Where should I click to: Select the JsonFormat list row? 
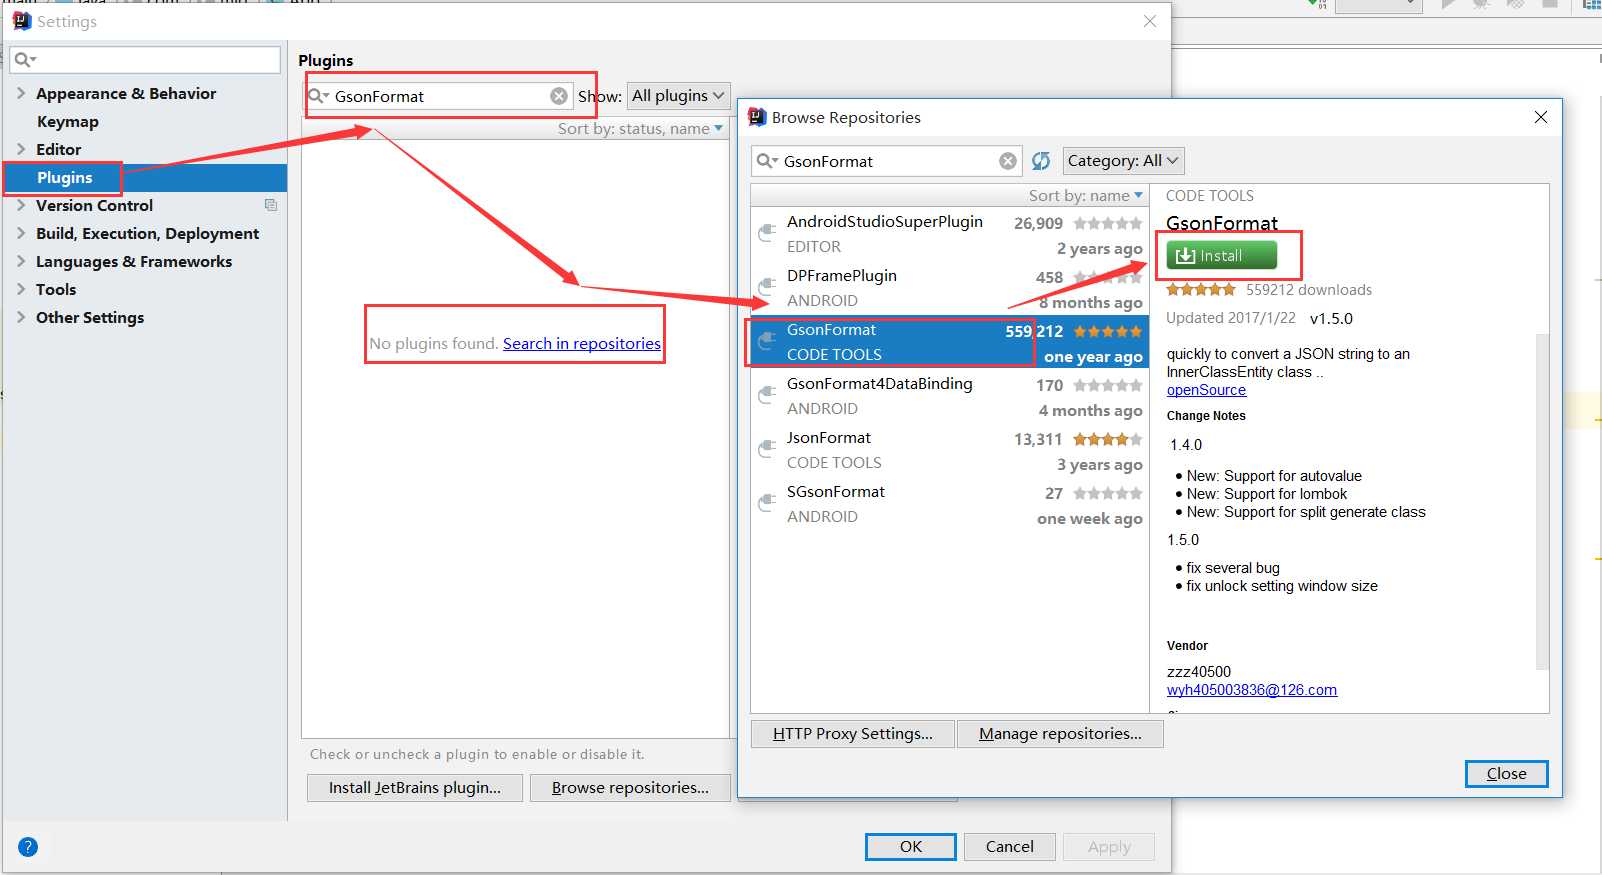click(949, 450)
